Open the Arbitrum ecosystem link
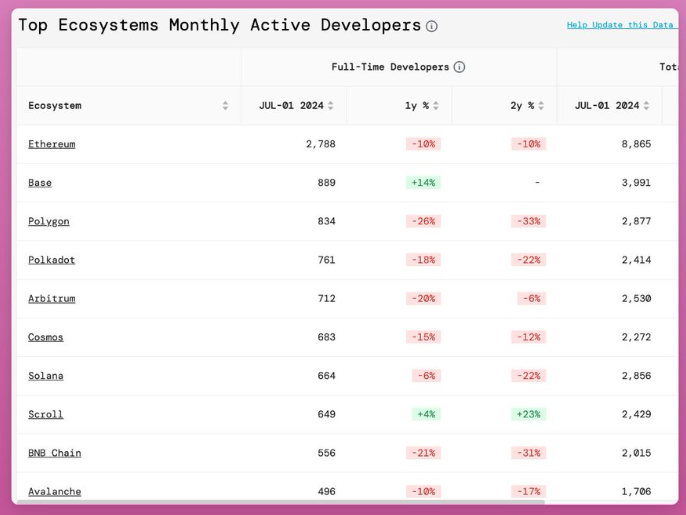The width and height of the screenshot is (686, 515). [52, 298]
